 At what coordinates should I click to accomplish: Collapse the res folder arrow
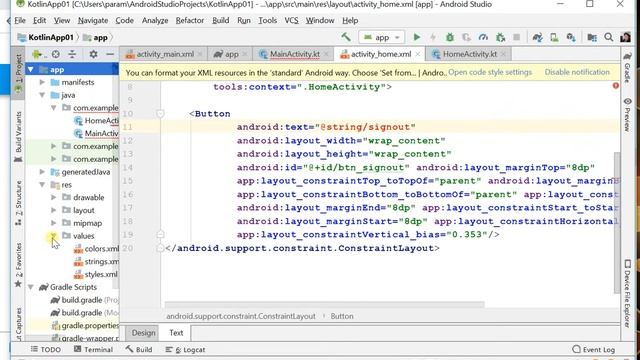(42, 185)
